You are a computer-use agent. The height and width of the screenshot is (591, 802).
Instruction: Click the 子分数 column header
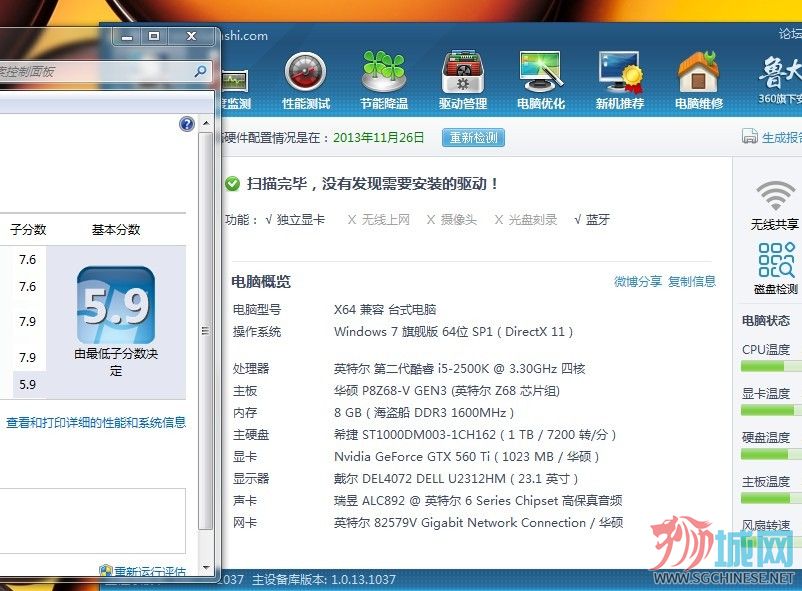[x=28, y=230]
